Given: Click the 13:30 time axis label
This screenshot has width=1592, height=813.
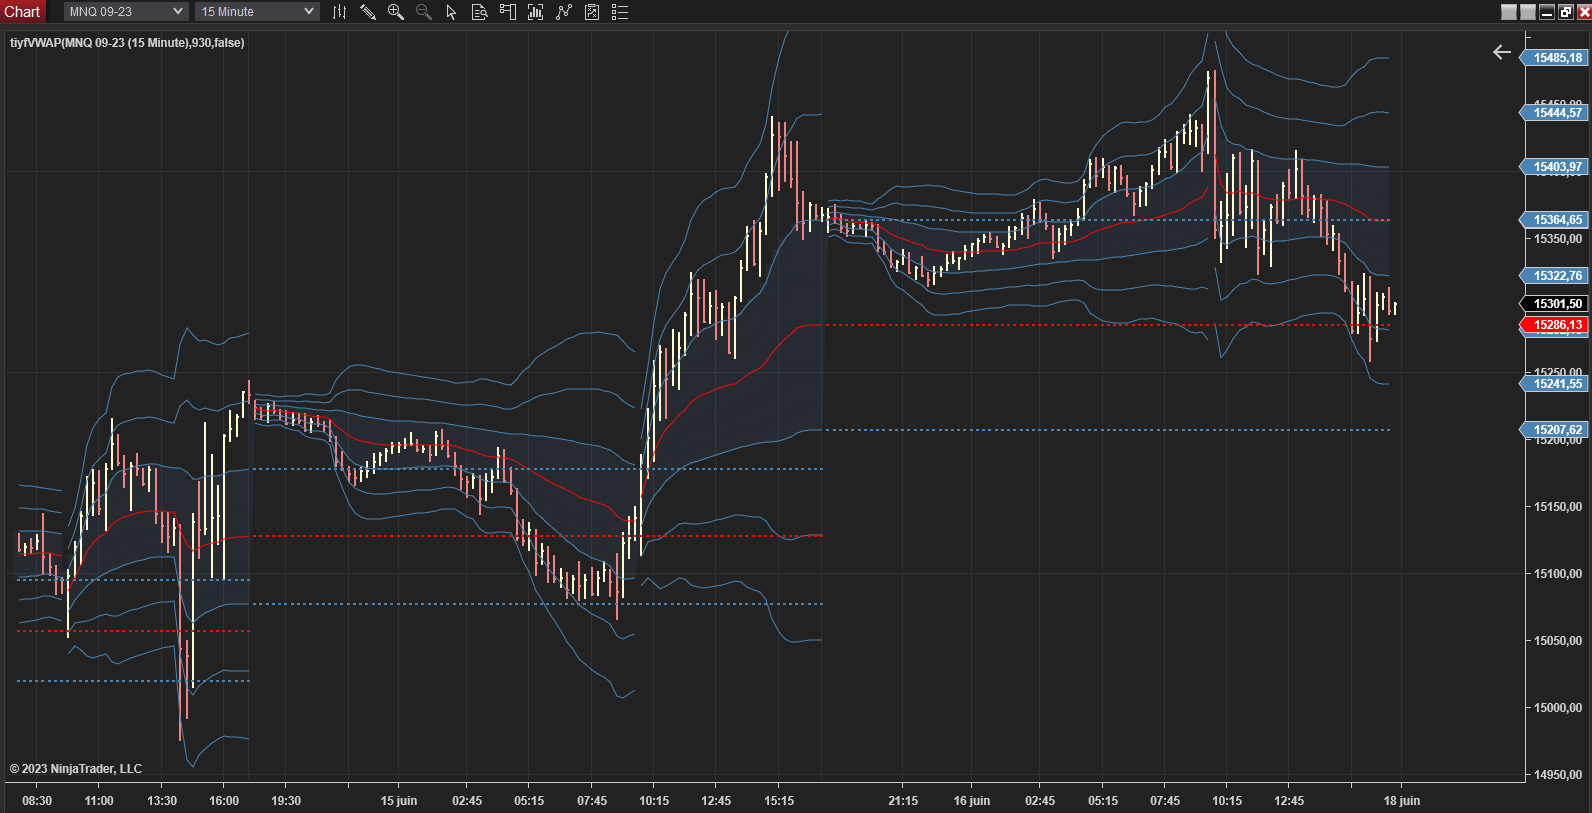Looking at the screenshot, I should 162,801.
